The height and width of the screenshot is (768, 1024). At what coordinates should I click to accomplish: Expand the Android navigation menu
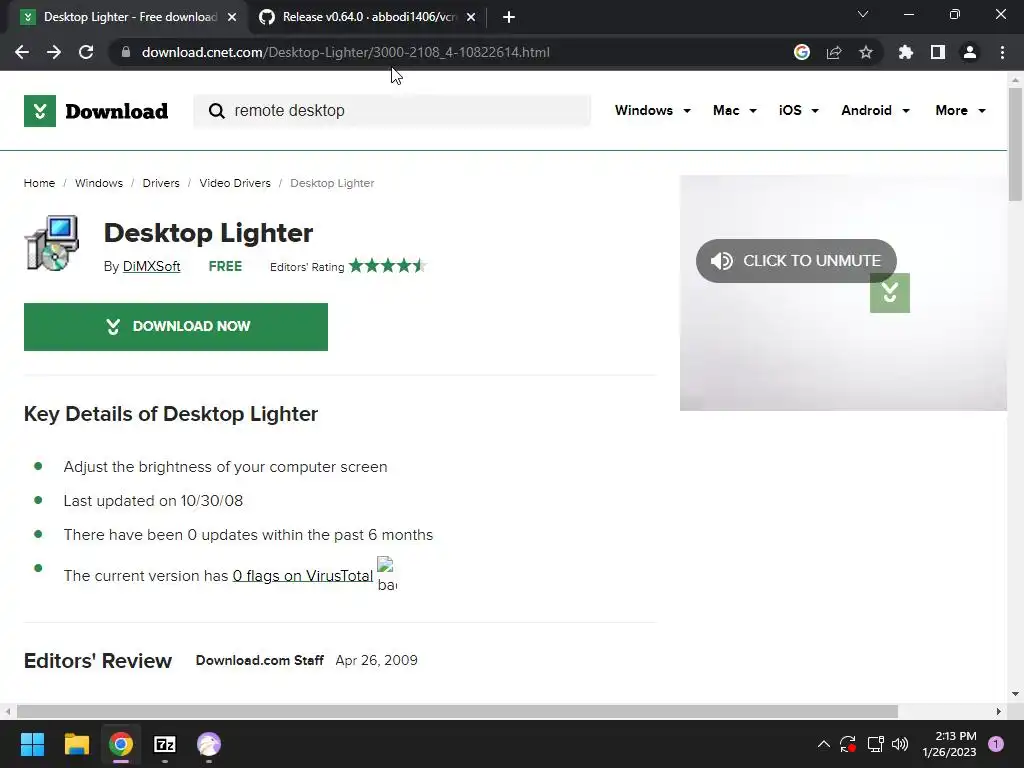tap(875, 110)
